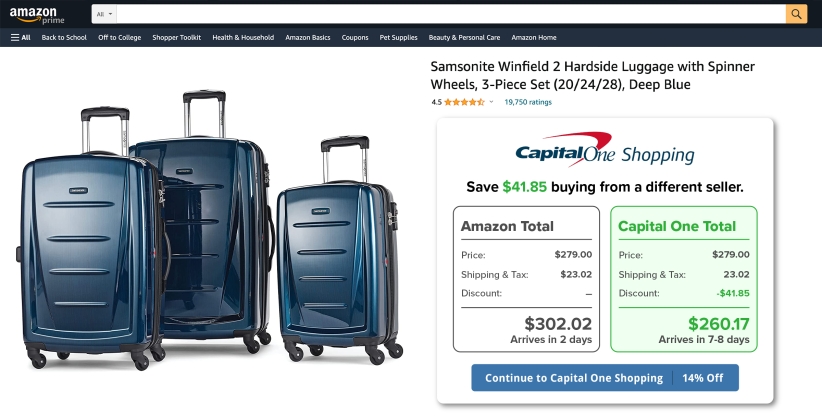Image resolution: width=822 pixels, height=416 pixels.
Task: Select Health & Household category
Action: coord(243,38)
